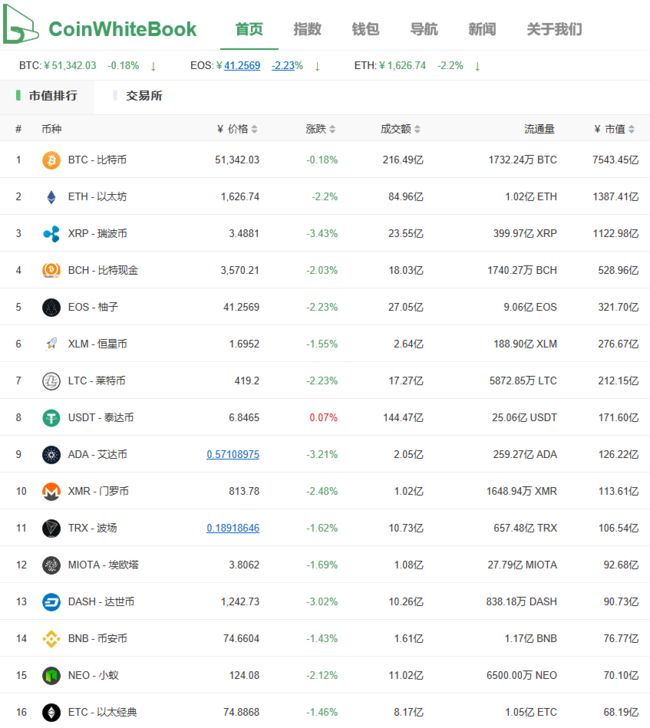Click the XRP ripple coin icon
The height and width of the screenshot is (728, 650).
[51, 234]
